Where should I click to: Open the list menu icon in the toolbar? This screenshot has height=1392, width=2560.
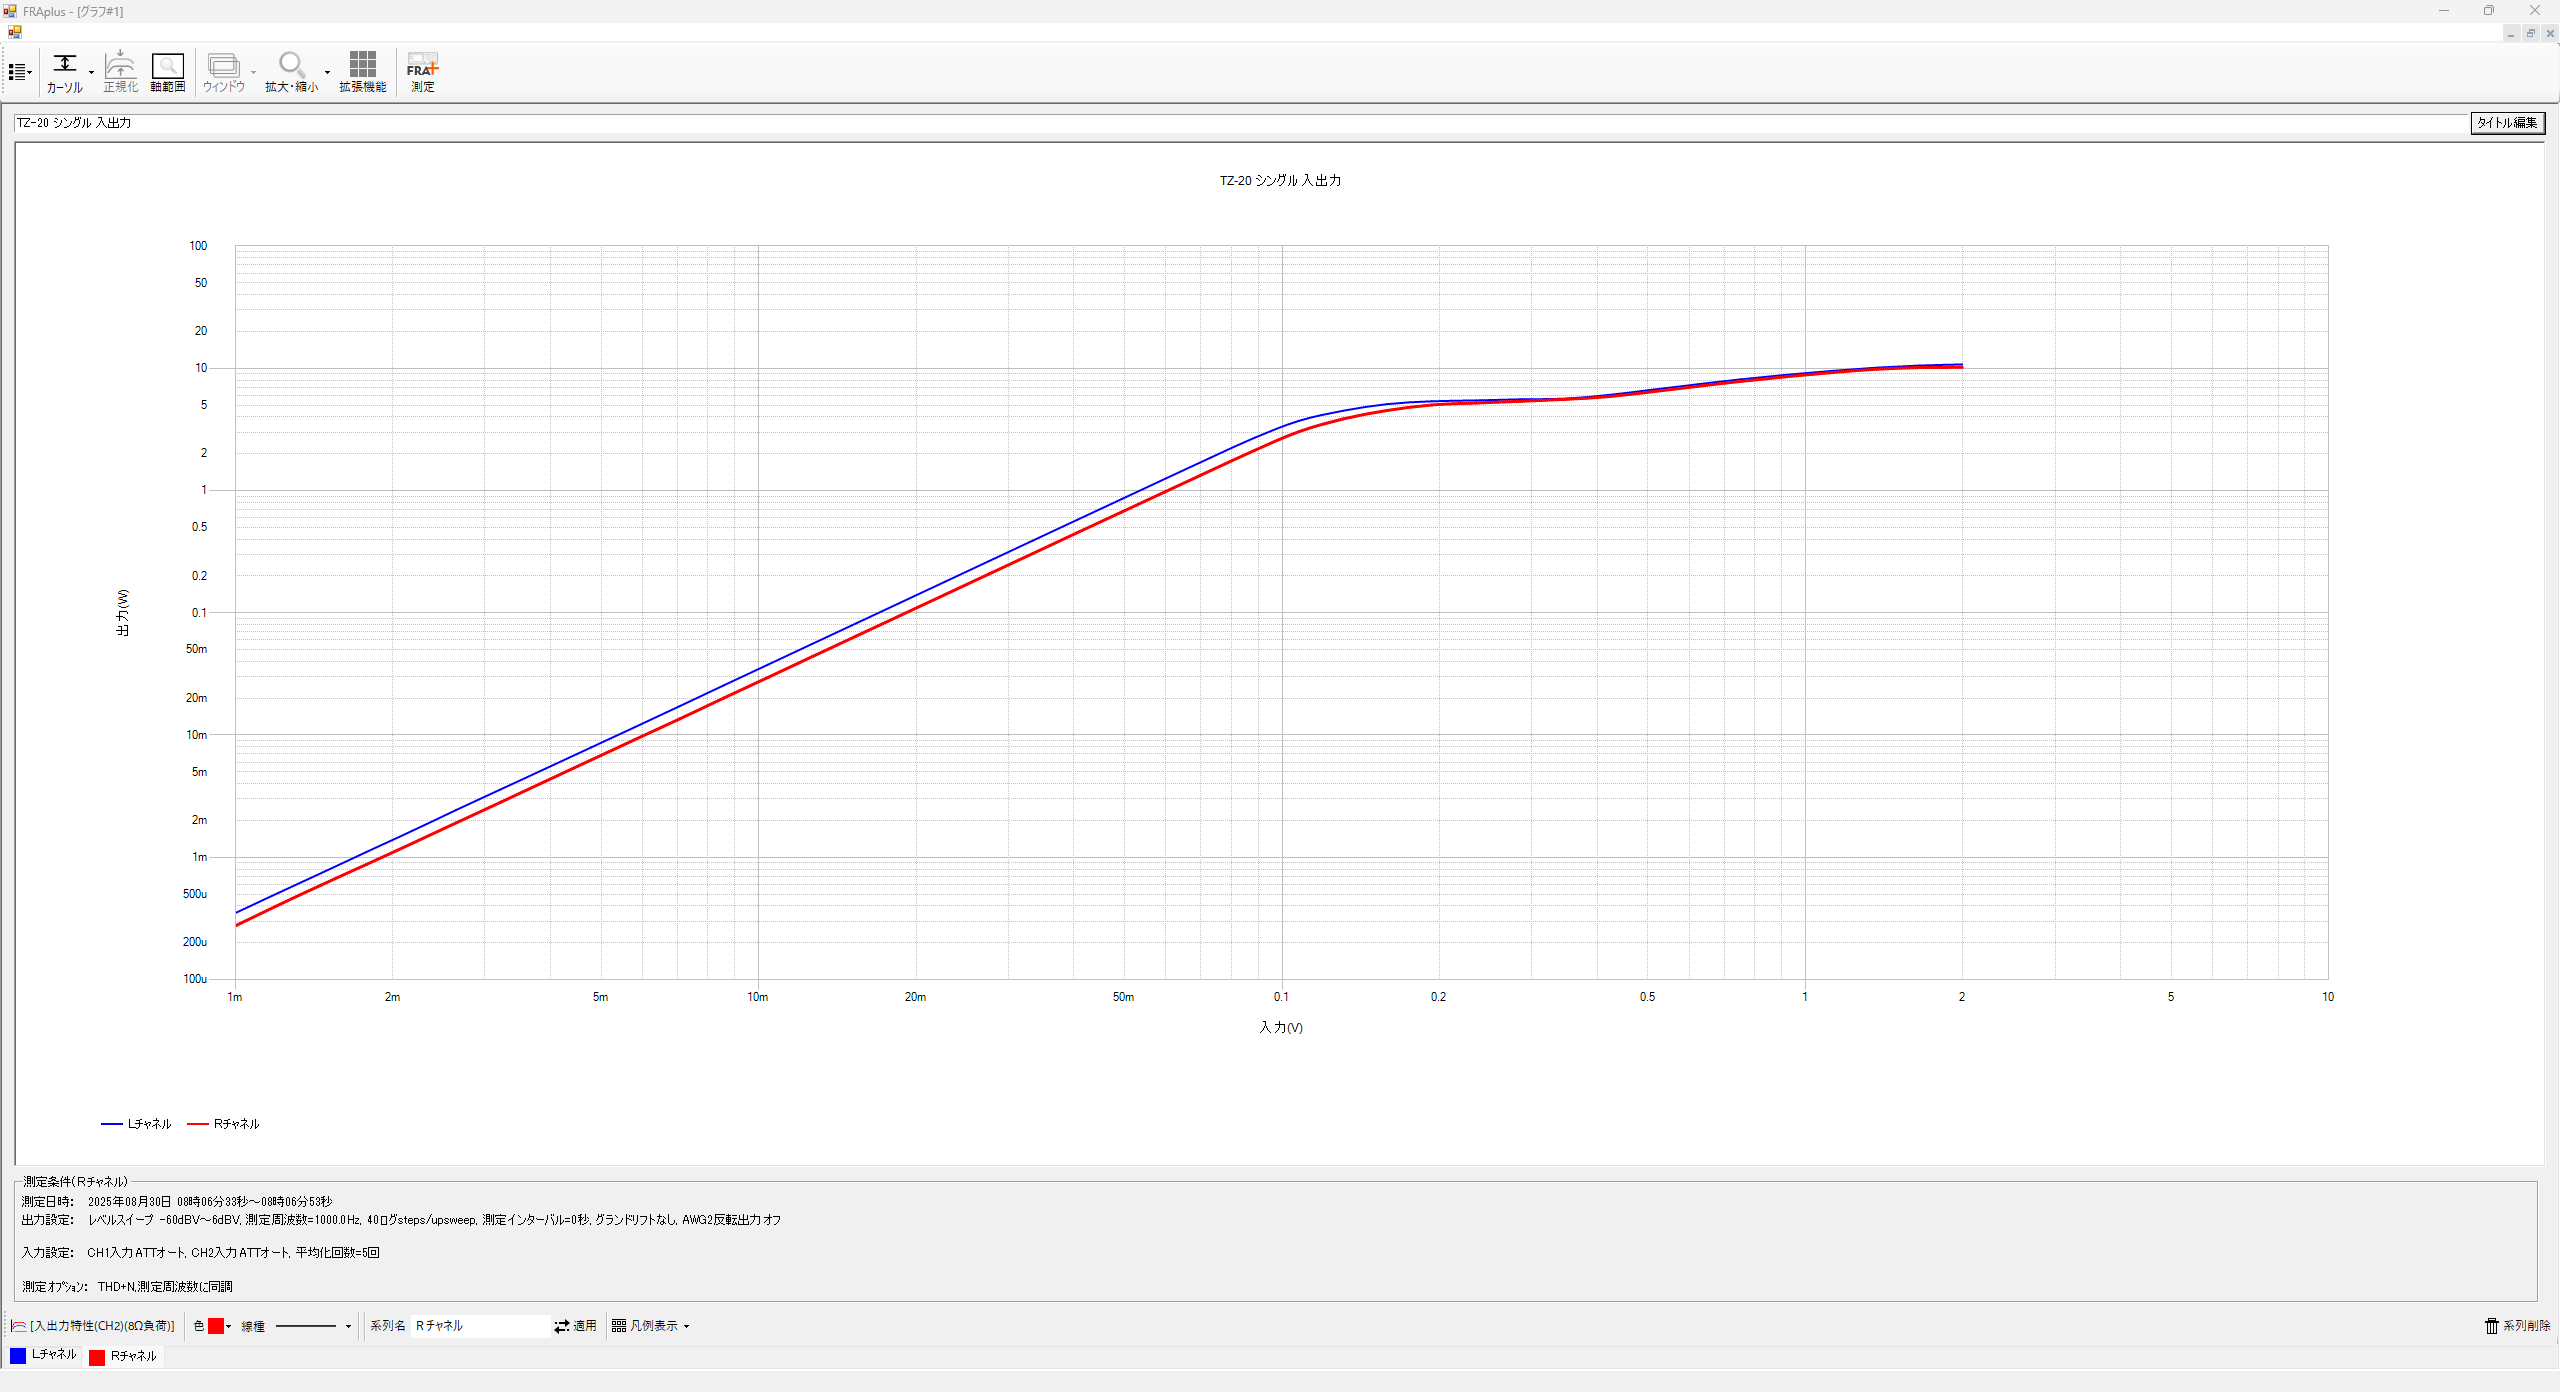[19, 72]
